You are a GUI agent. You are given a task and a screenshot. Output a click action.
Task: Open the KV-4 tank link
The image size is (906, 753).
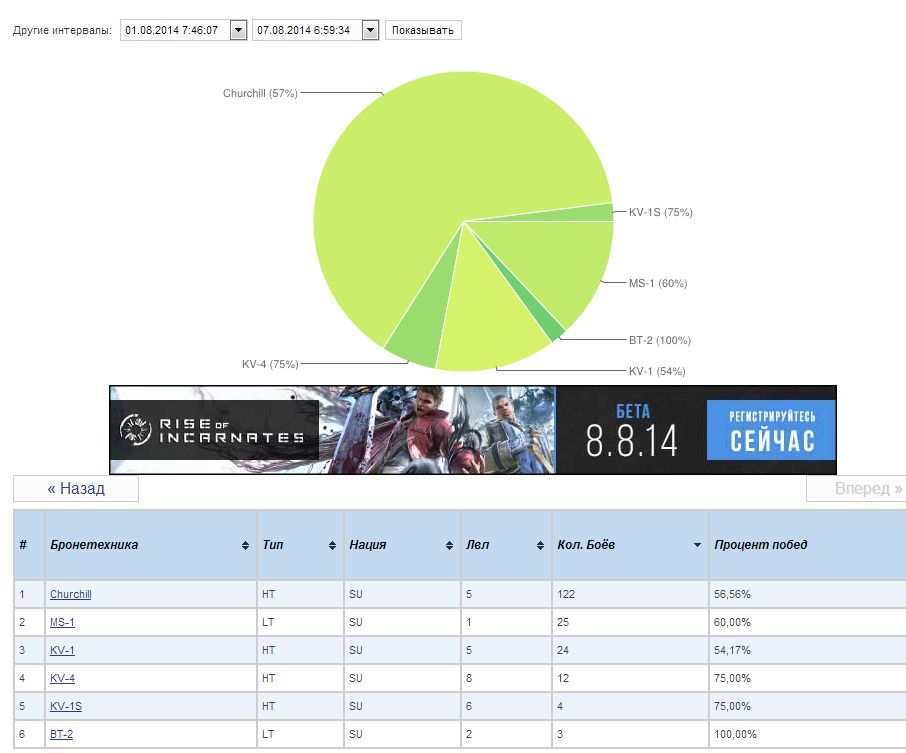pos(62,678)
